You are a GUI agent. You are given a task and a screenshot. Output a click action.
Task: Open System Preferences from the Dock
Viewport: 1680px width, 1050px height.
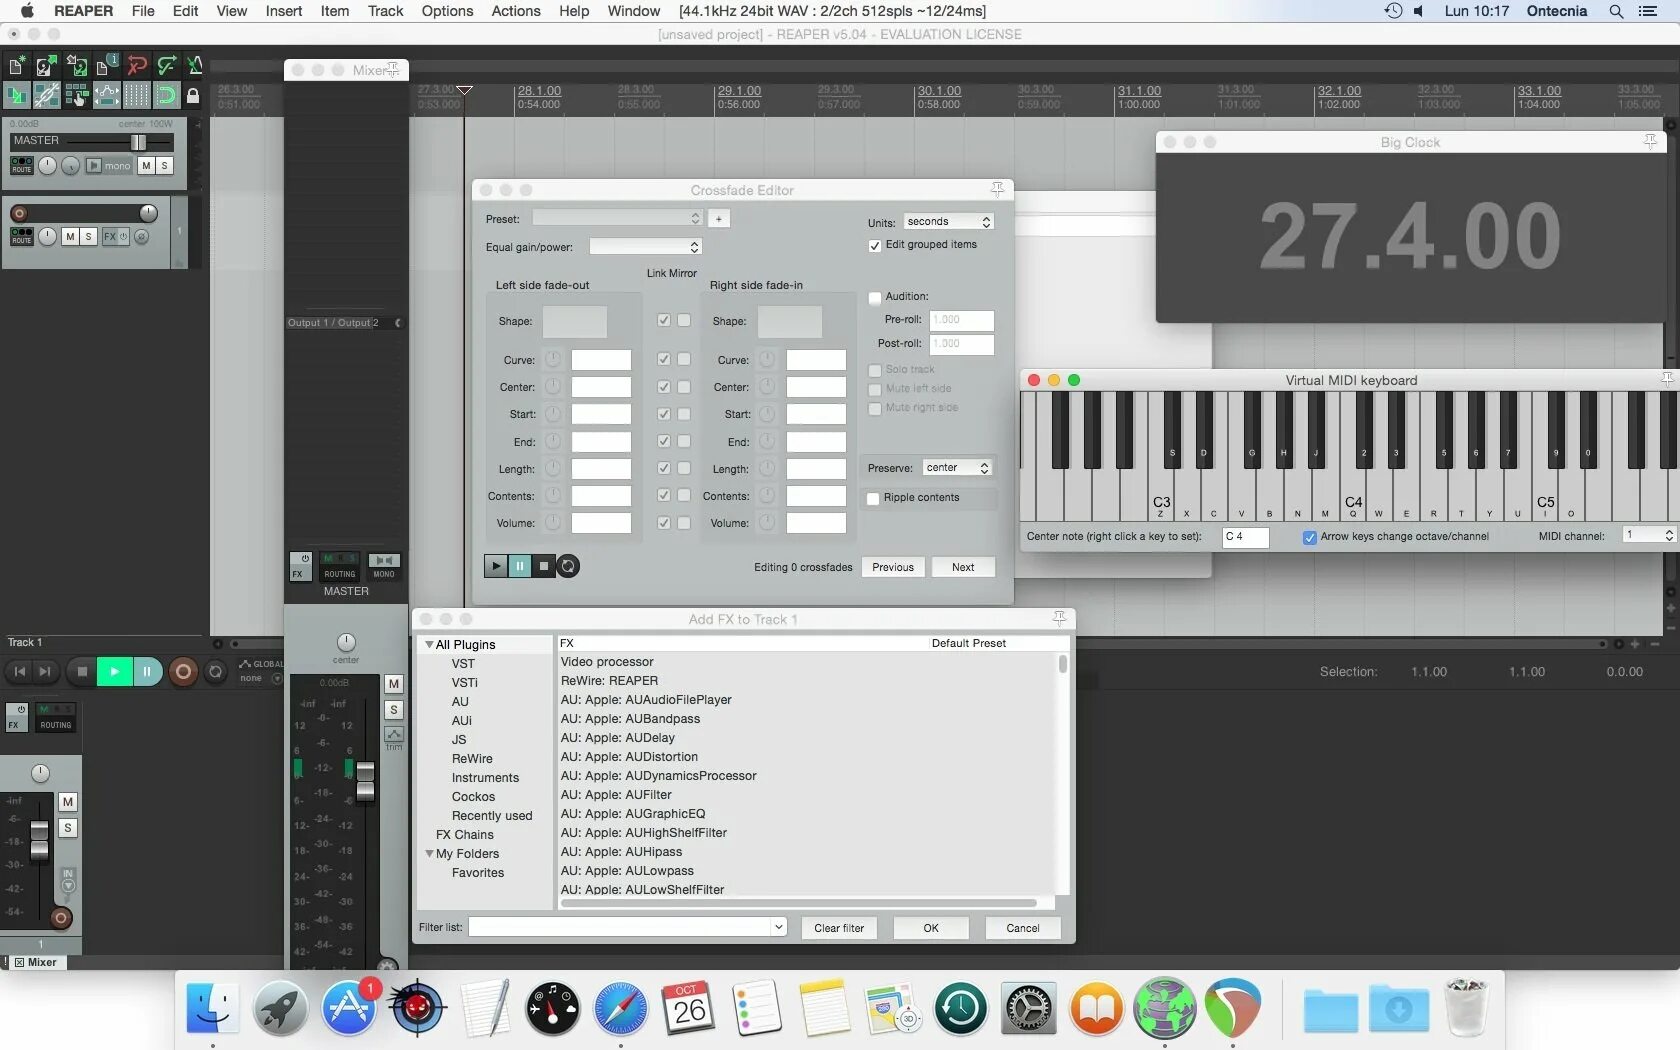pyautogui.click(x=1028, y=1007)
